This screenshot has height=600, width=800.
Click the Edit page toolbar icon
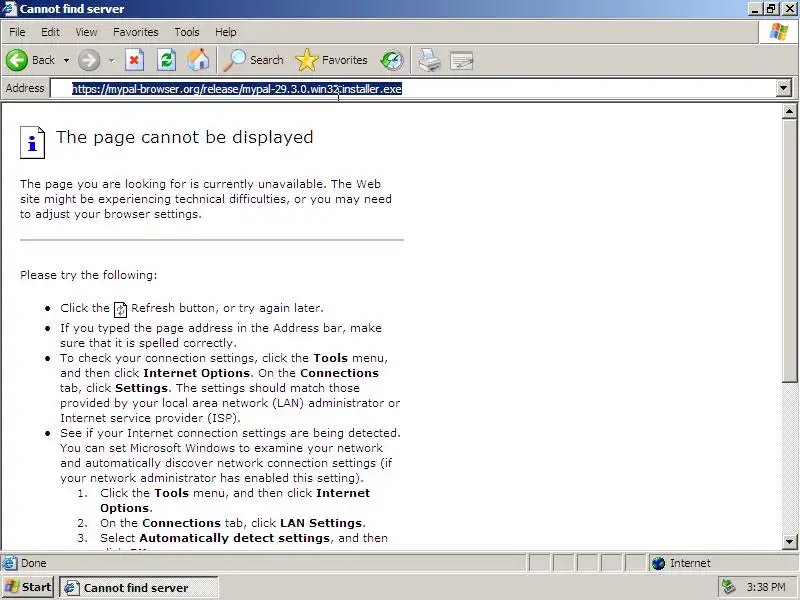click(462, 61)
